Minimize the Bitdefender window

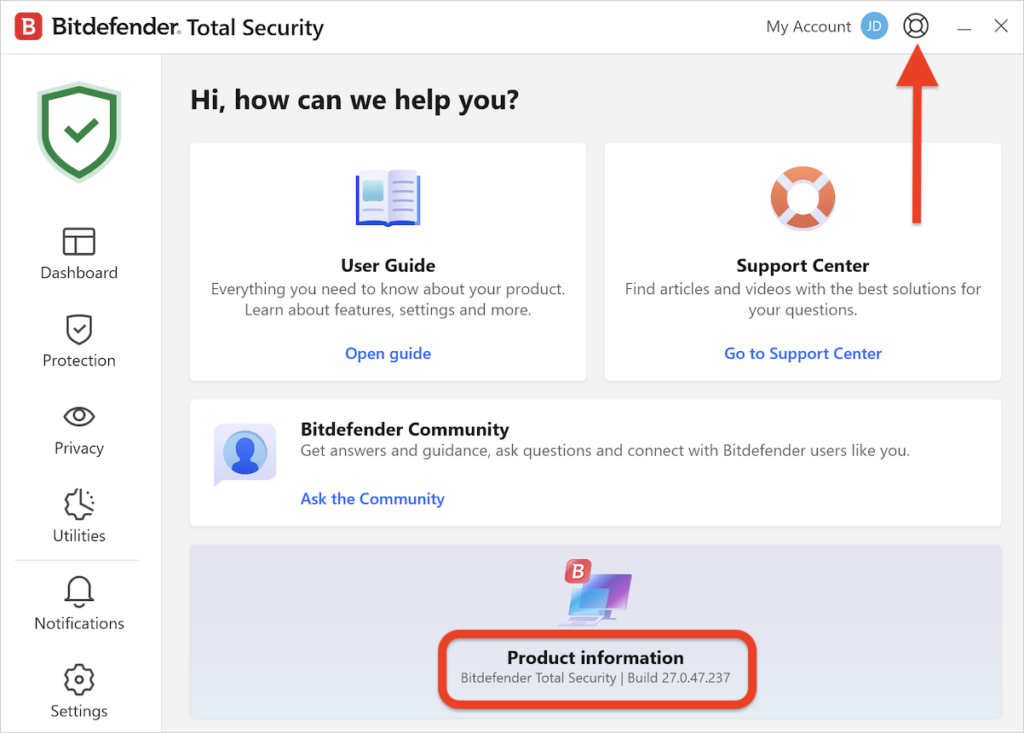963,26
